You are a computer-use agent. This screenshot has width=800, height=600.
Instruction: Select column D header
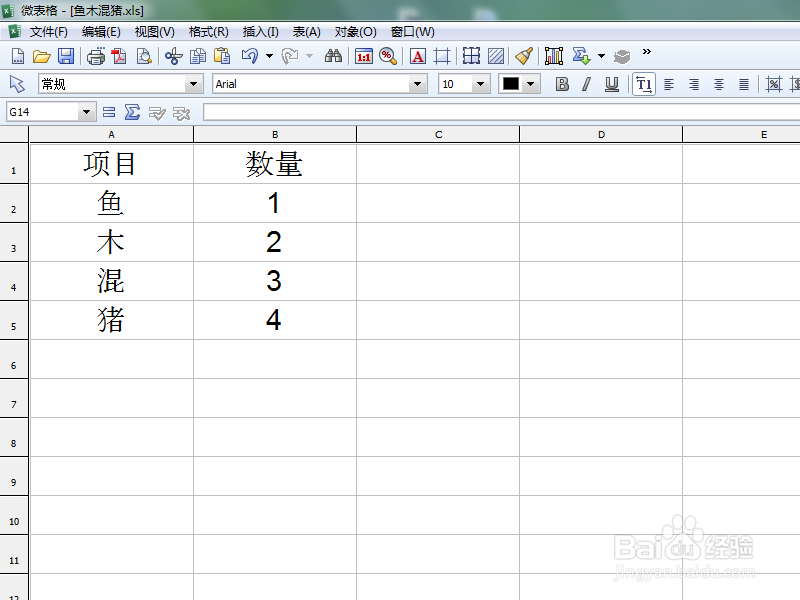pyautogui.click(x=601, y=135)
